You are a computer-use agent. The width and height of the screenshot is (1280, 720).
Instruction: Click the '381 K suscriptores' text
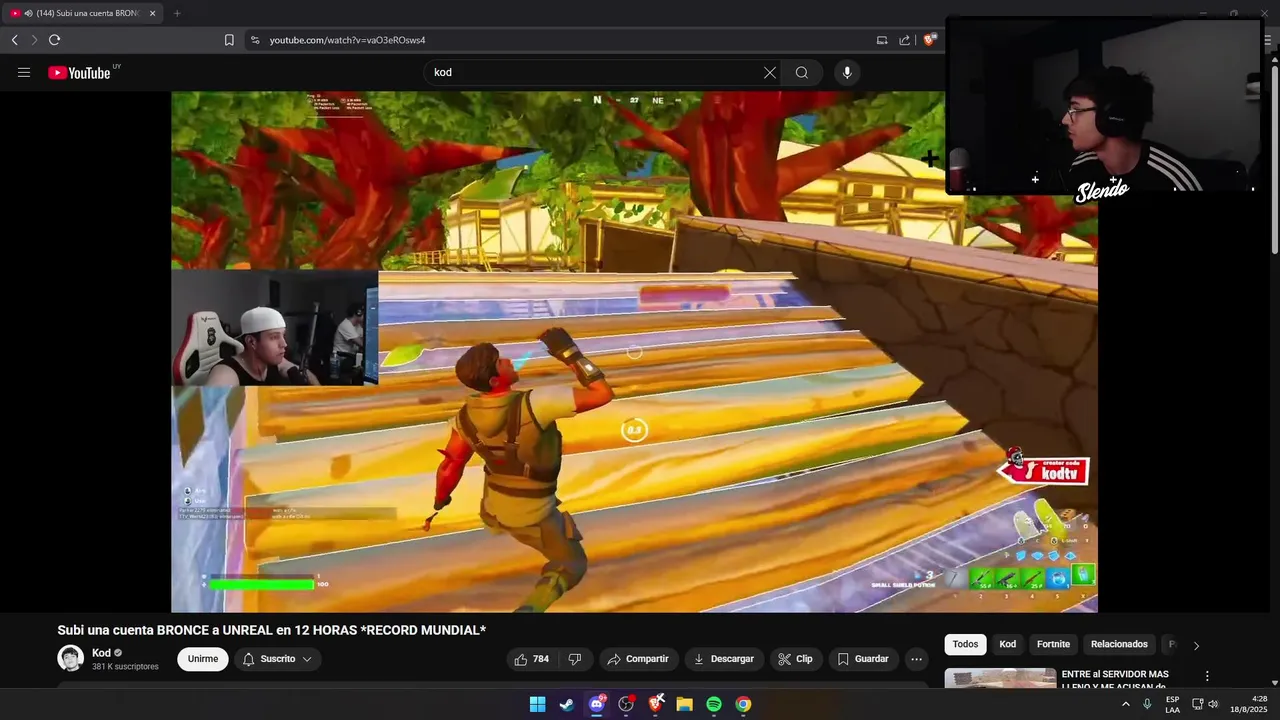click(x=125, y=667)
